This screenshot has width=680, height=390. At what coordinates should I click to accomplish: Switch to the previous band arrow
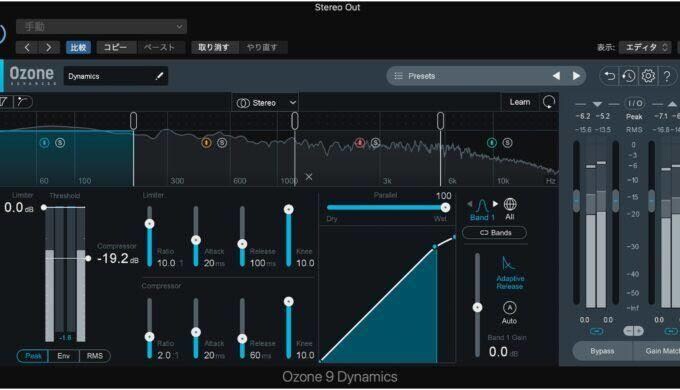click(470, 204)
